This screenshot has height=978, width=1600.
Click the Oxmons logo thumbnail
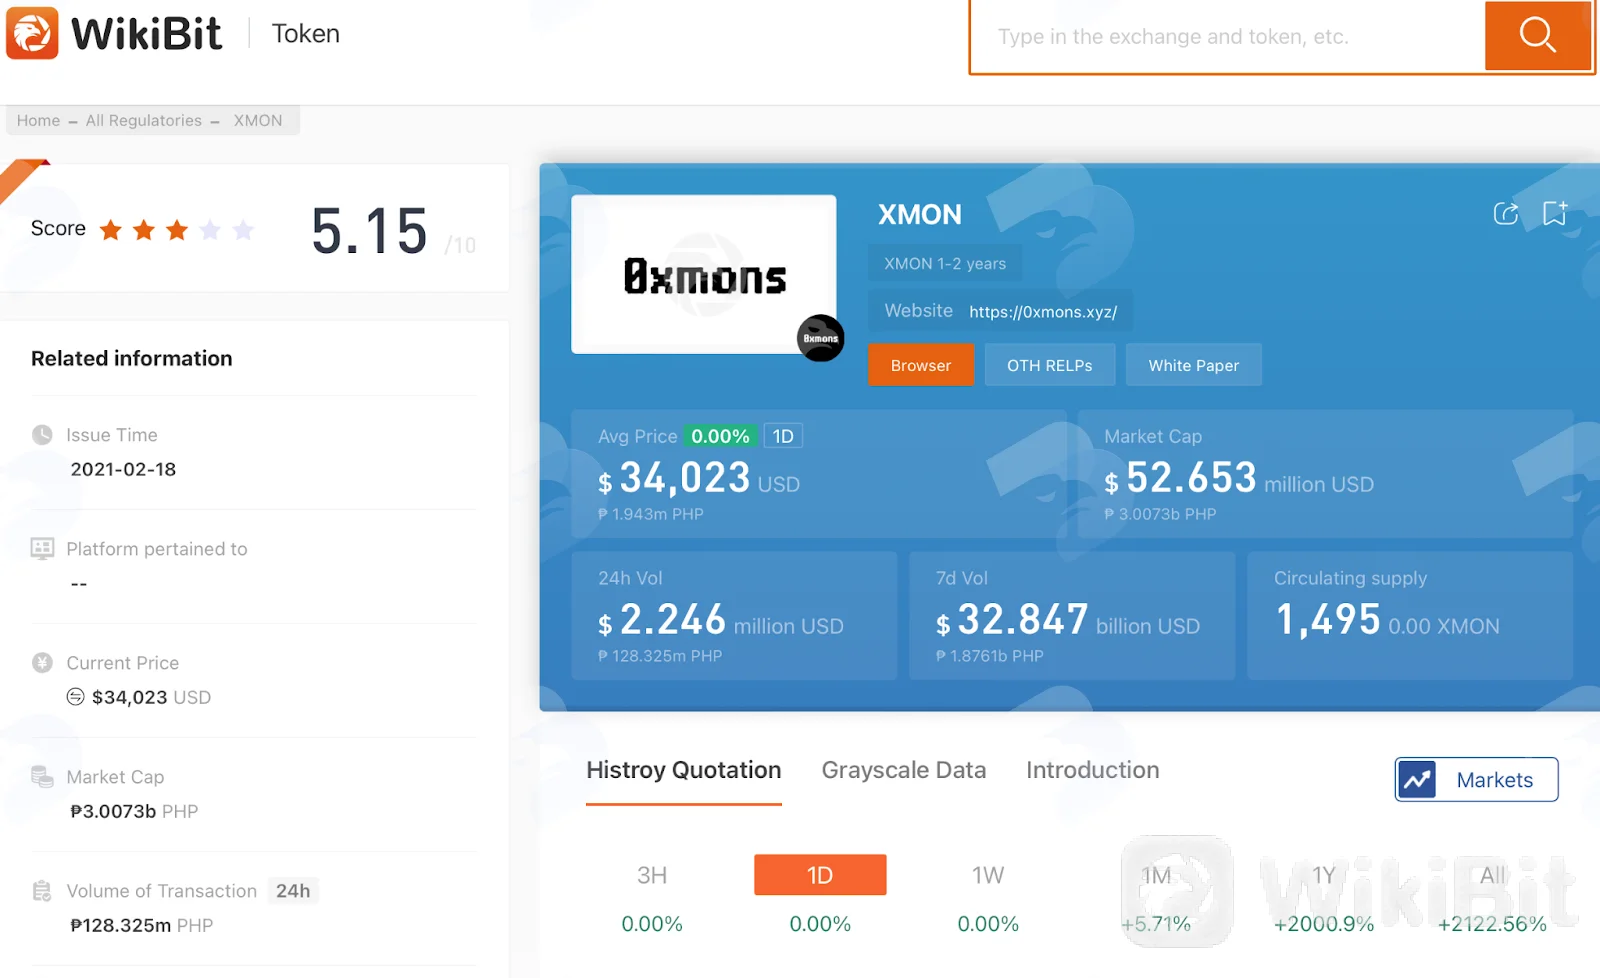(x=704, y=274)
